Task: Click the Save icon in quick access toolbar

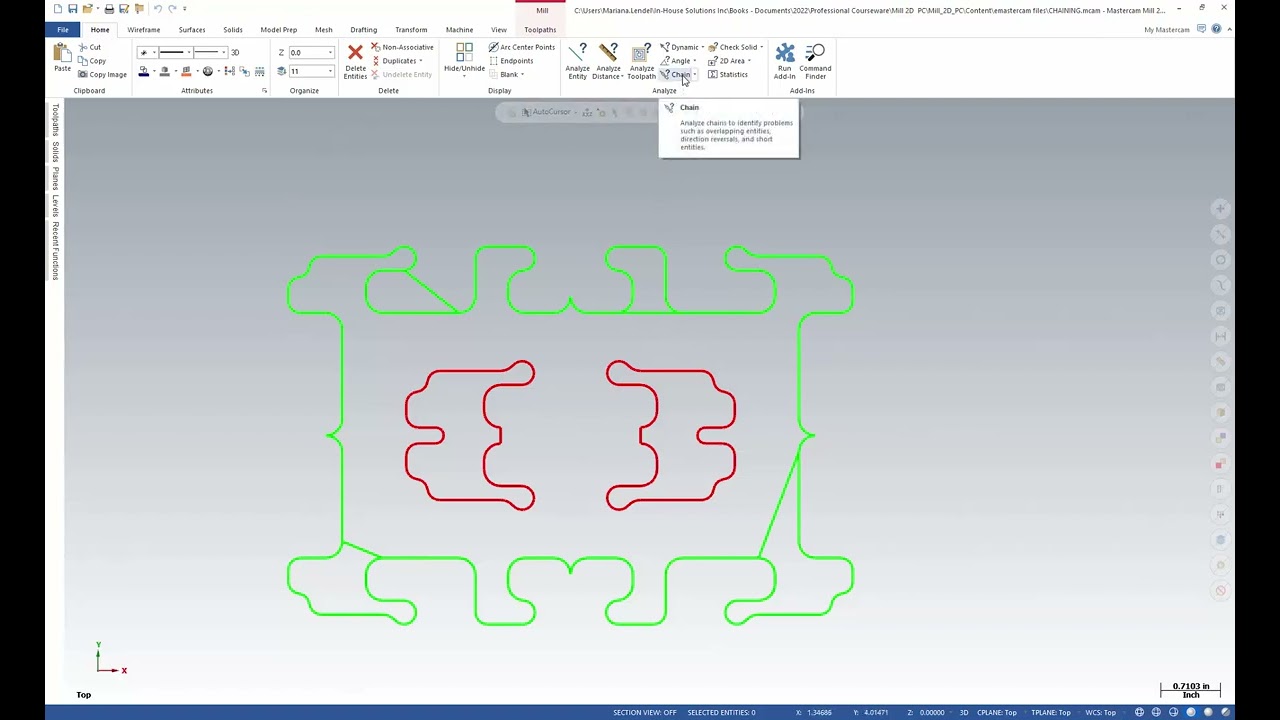Action: point(73,9)
